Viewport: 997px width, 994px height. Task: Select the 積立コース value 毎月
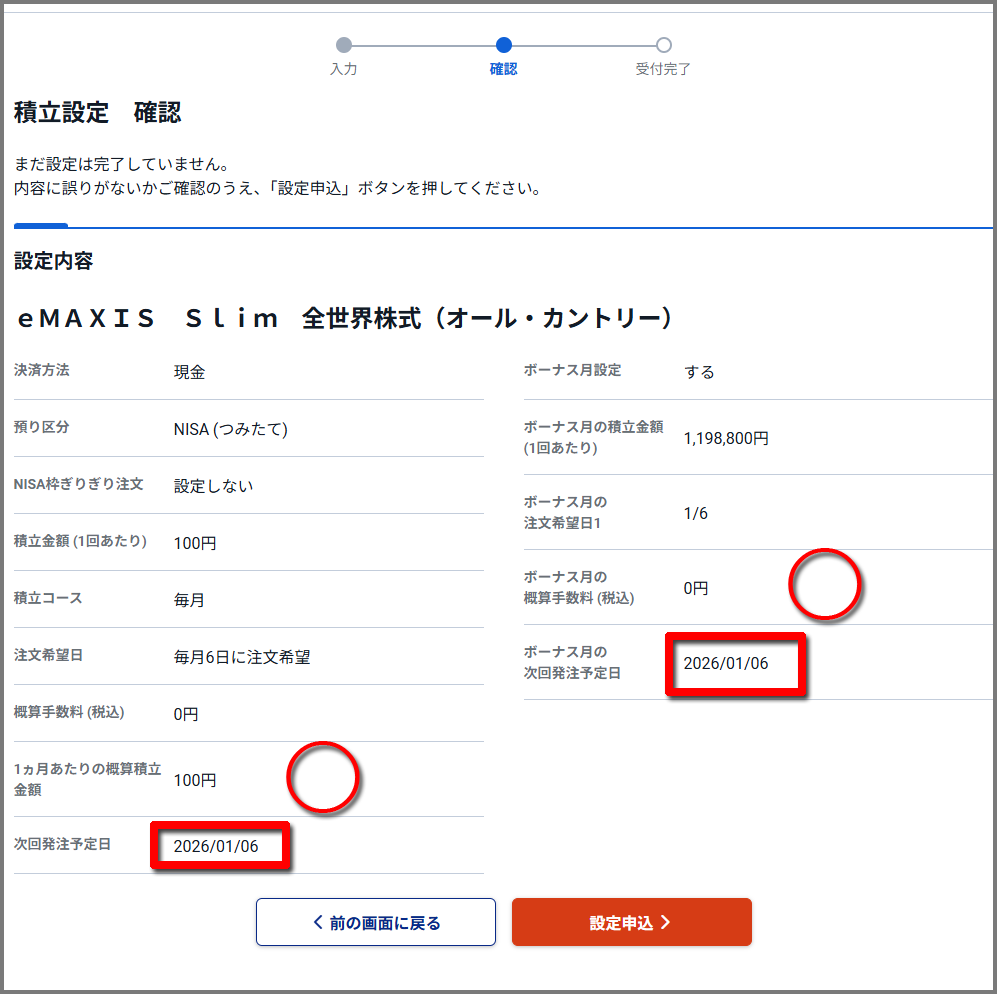pyautogui.click(x=188, y=600)
